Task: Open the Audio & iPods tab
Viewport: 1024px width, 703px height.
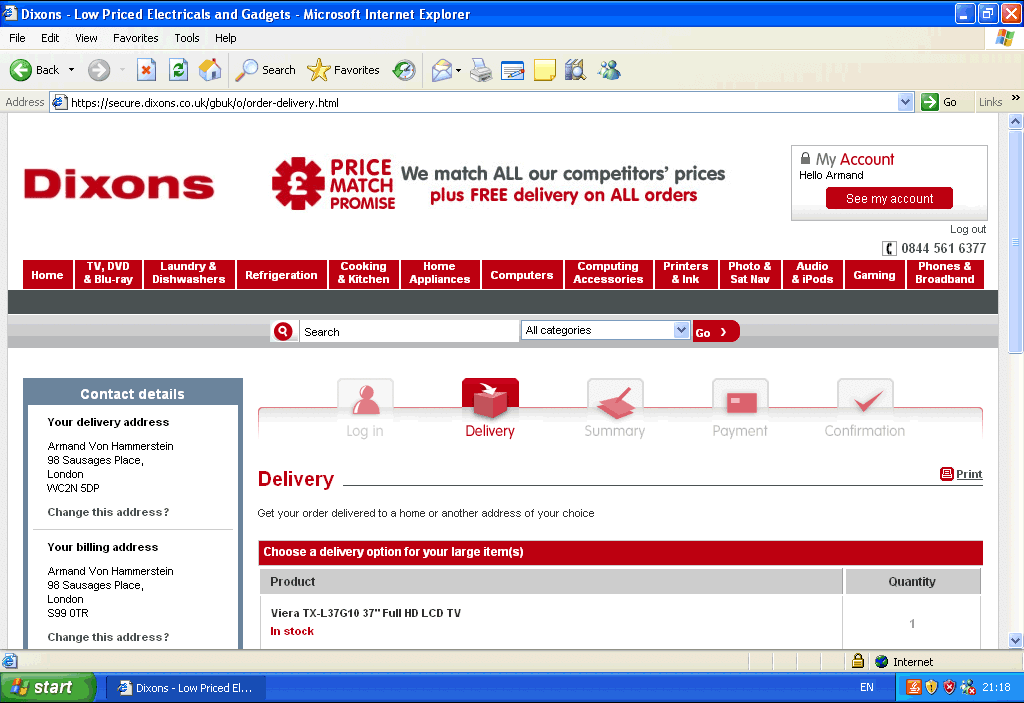Action: pyautogui.click(x=812, y=273)
